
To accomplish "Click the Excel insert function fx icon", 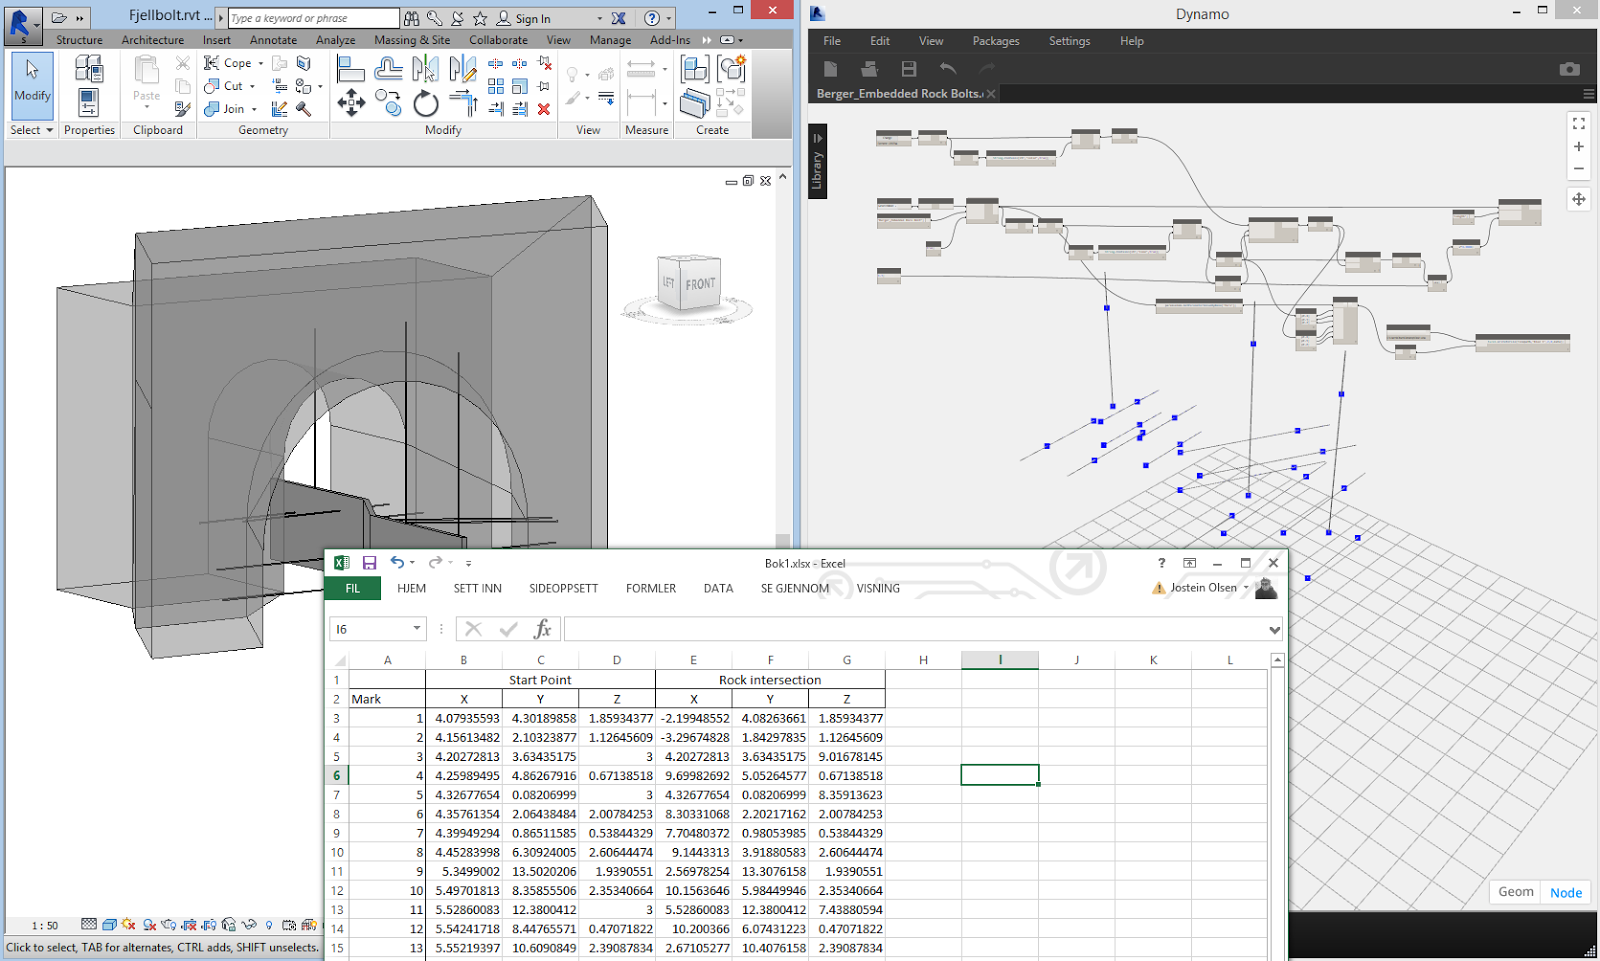I will pos(542,629).
